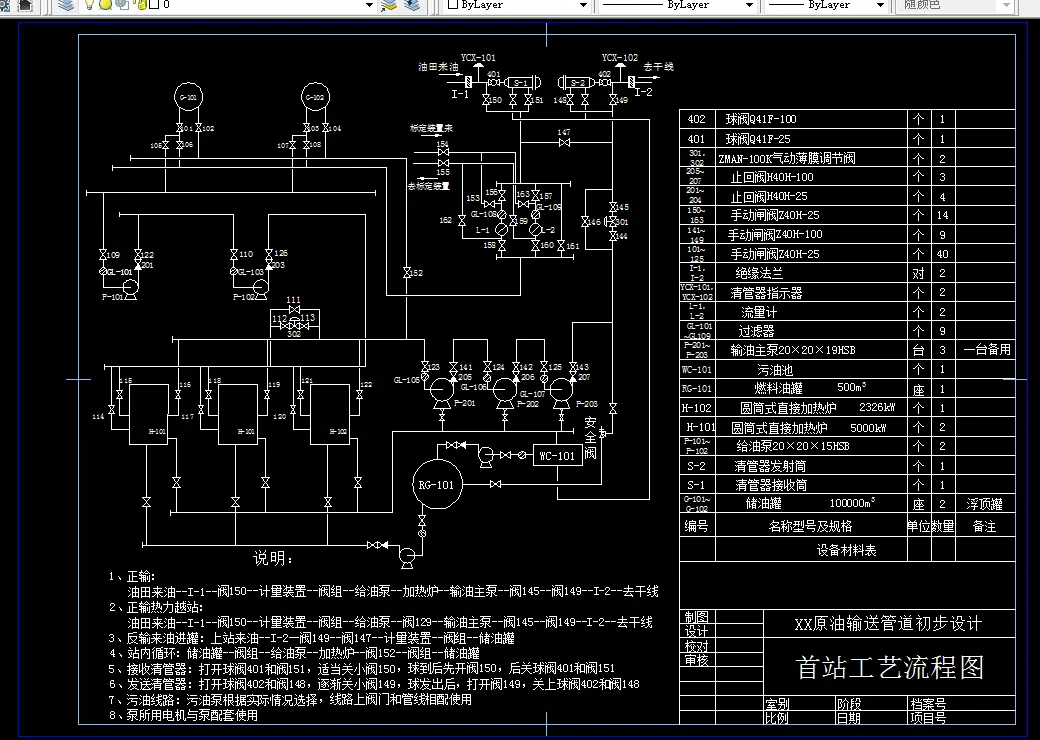This screenshot has width=1040, height=740.
Task: Open the lineweight ByLayer dropdown
Action: click(878, 6)
